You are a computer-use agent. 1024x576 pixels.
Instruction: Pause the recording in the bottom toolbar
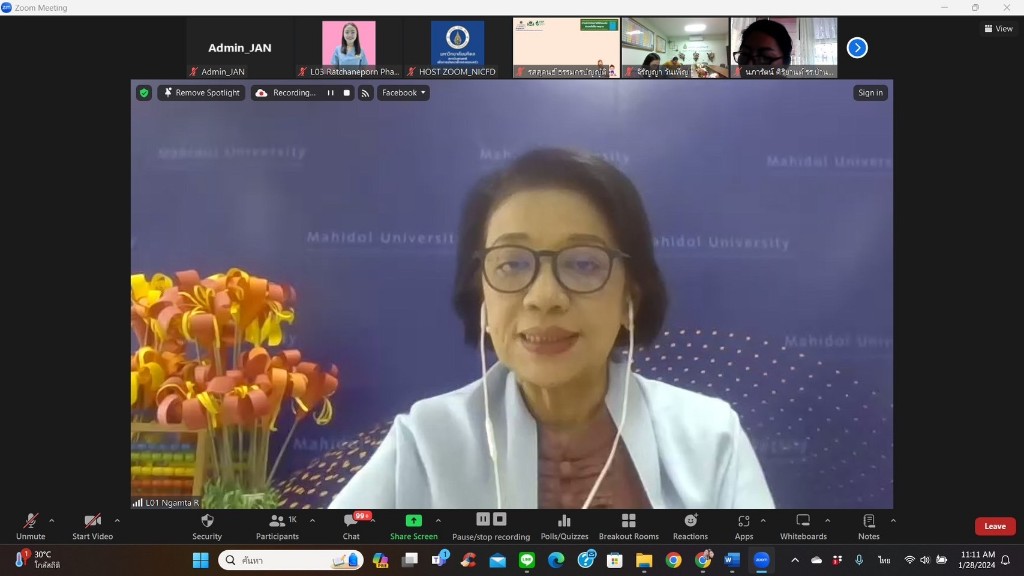[x=483, y=519]
